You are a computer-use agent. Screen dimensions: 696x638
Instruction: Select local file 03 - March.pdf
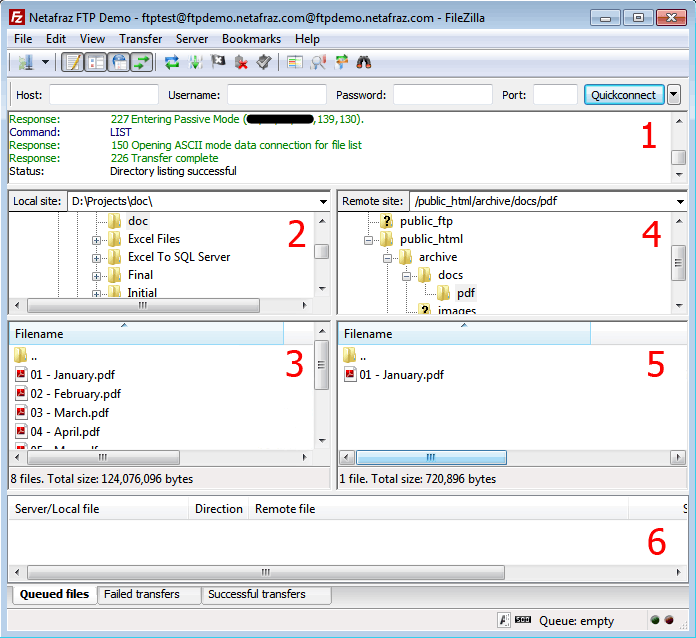[62, 413]
